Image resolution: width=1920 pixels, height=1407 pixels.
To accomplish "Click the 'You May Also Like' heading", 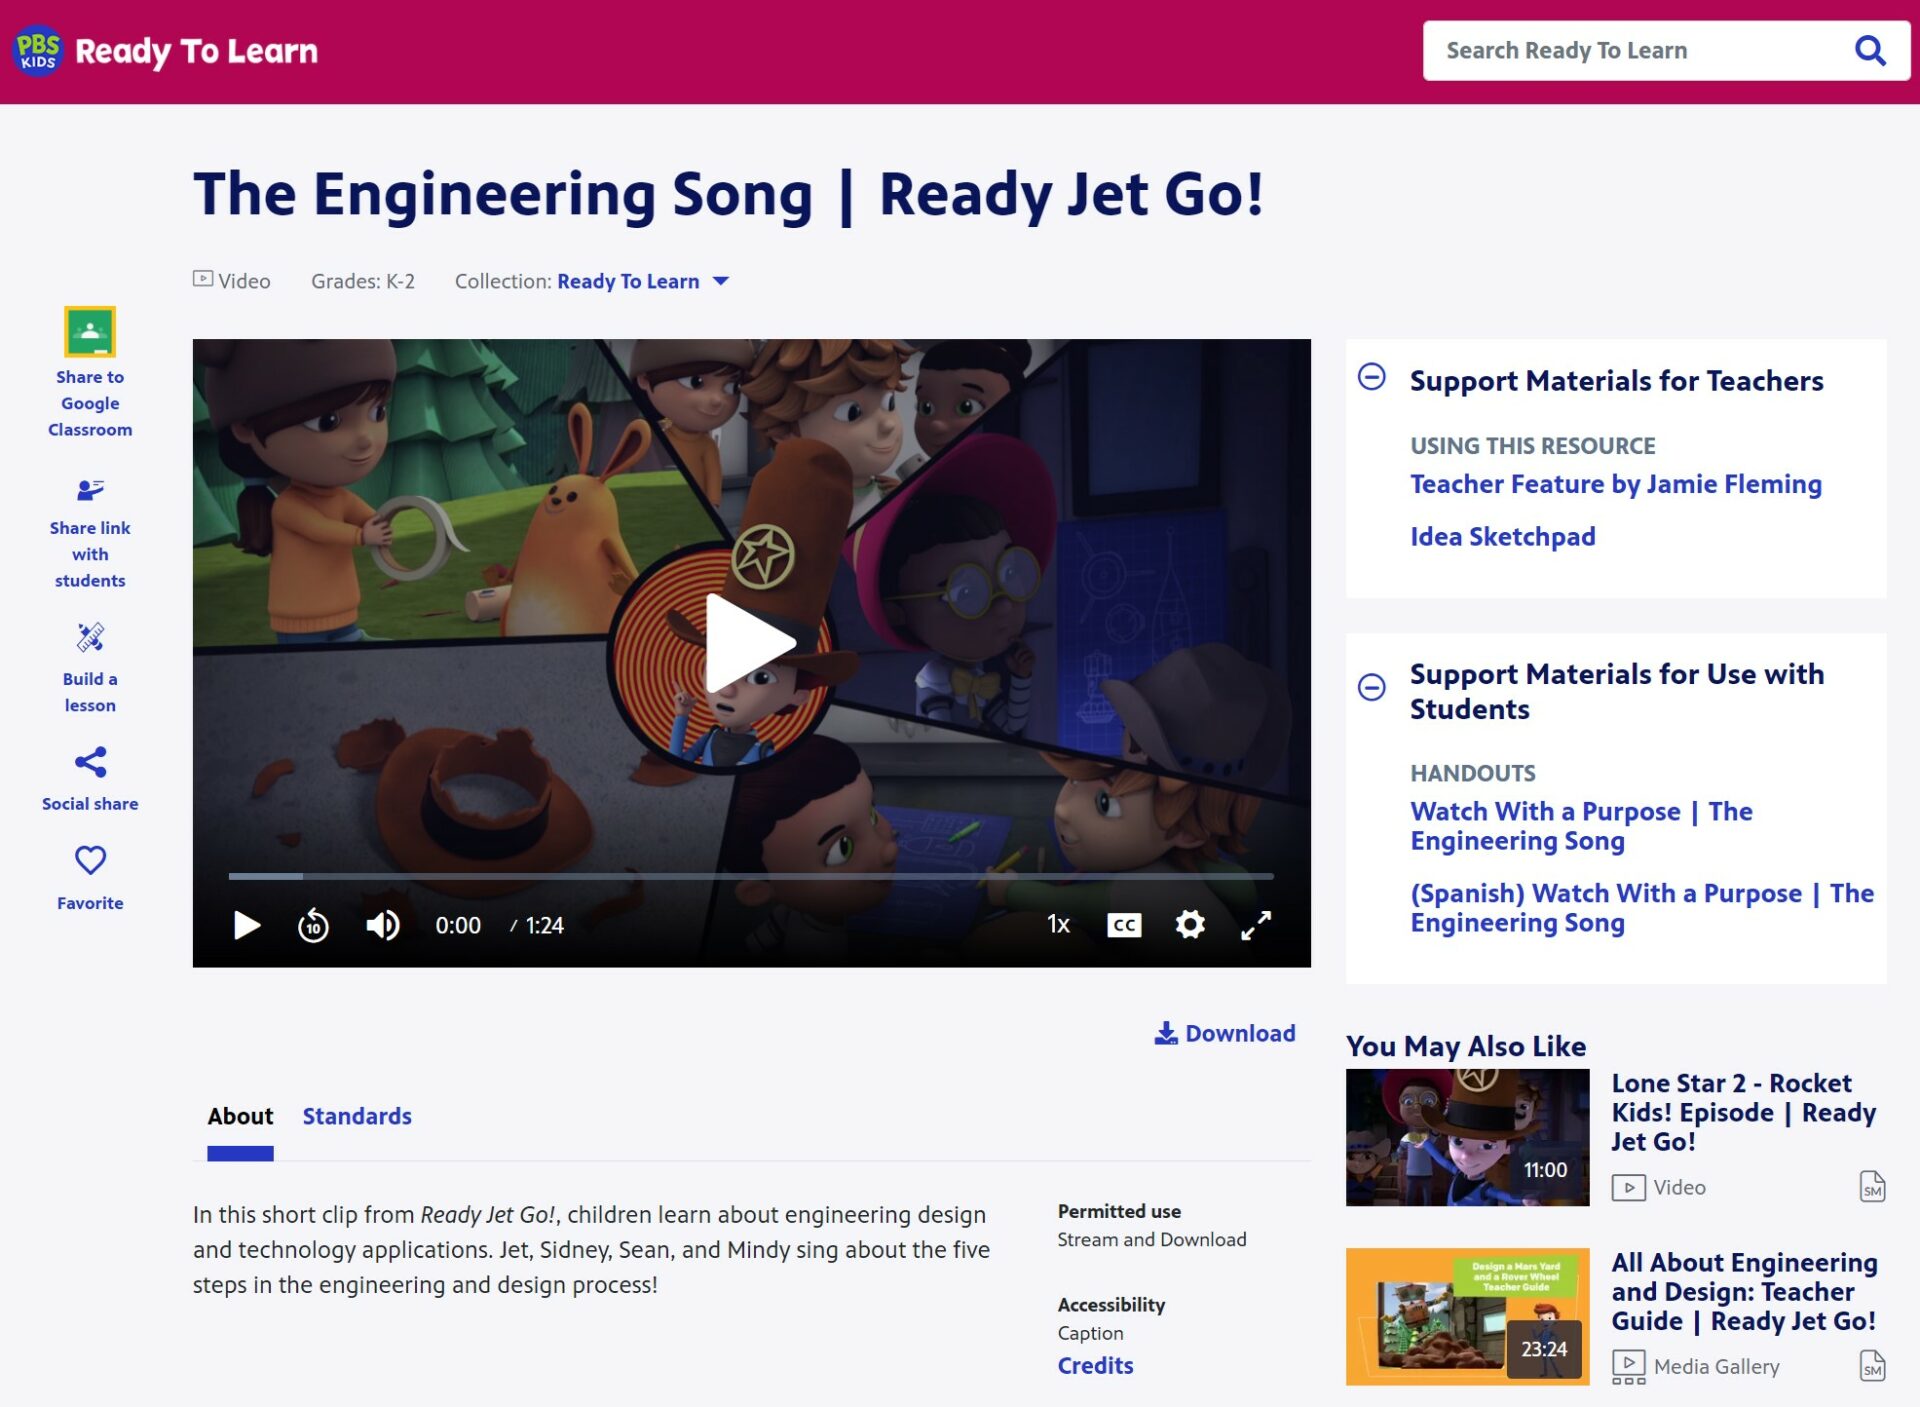I will pos(1466,1046).
